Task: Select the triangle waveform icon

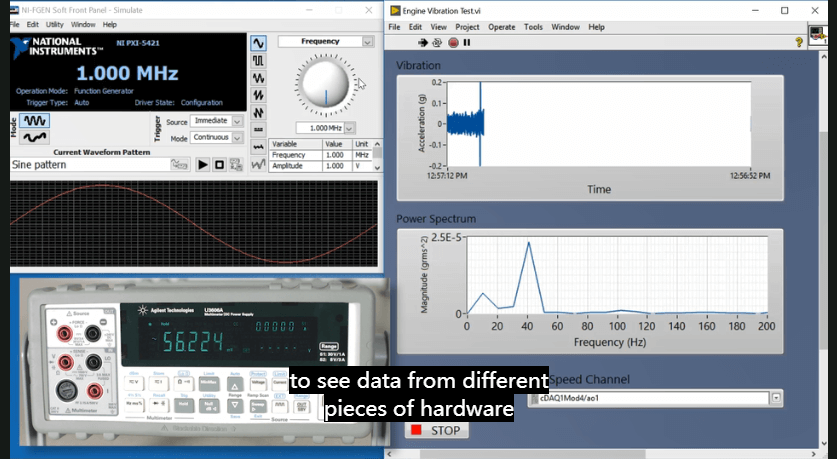Action: [x=258, y=78]
